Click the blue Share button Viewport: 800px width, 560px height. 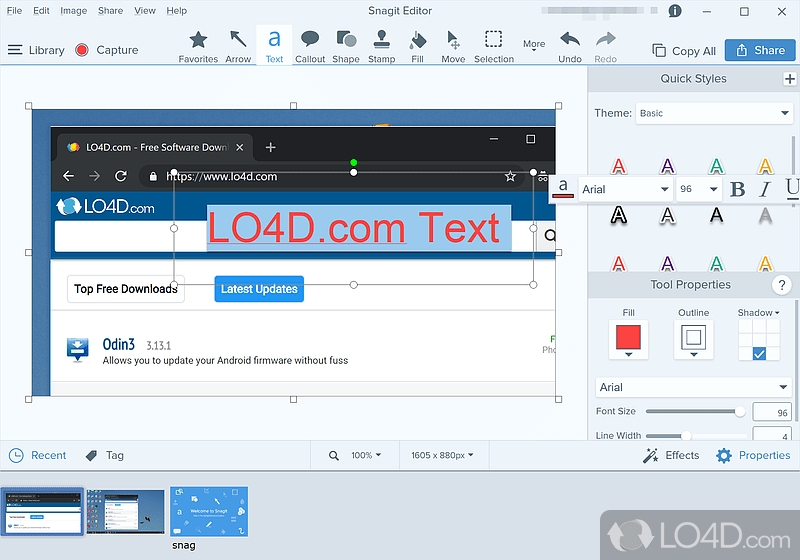point(760,50)
